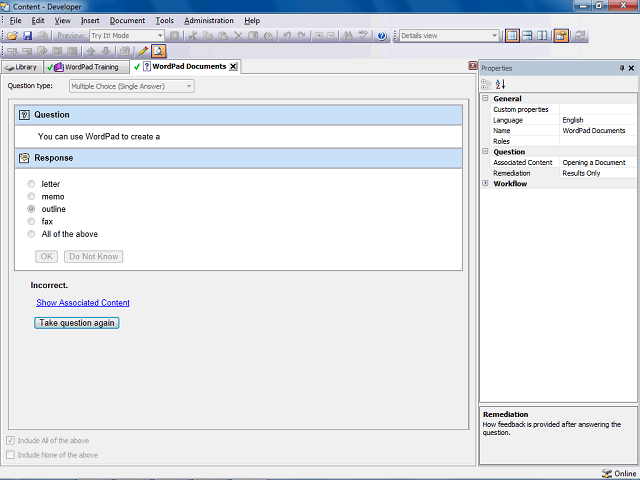Toggle the Properties pane toolbar icon
640x480 pixels.
pyautogui.click(x=561, y=36)
